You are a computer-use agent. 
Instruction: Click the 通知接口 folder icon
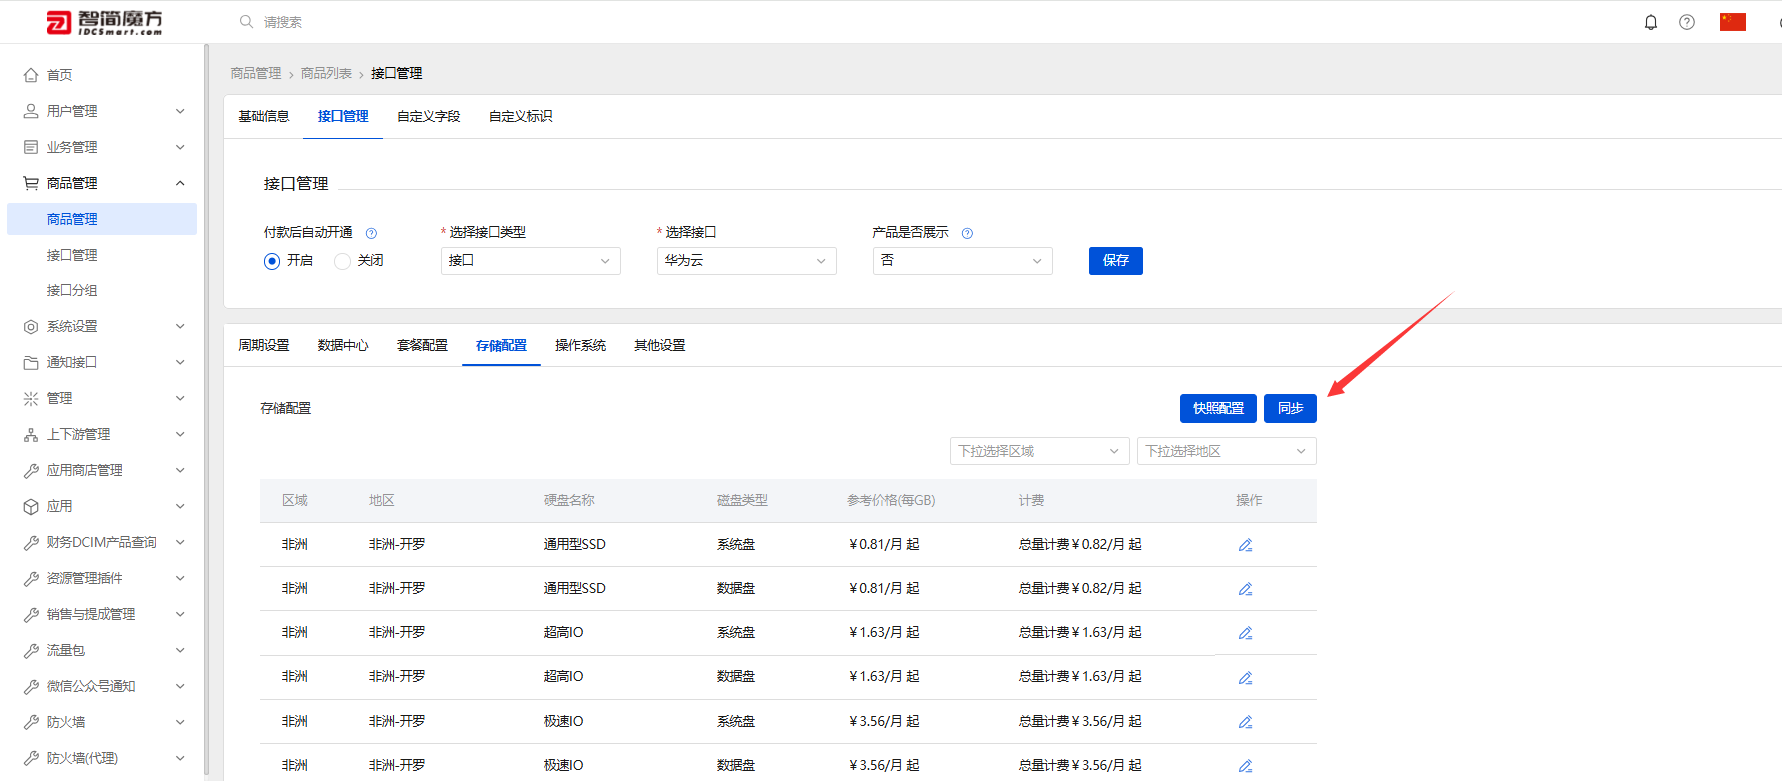[31, 363]
